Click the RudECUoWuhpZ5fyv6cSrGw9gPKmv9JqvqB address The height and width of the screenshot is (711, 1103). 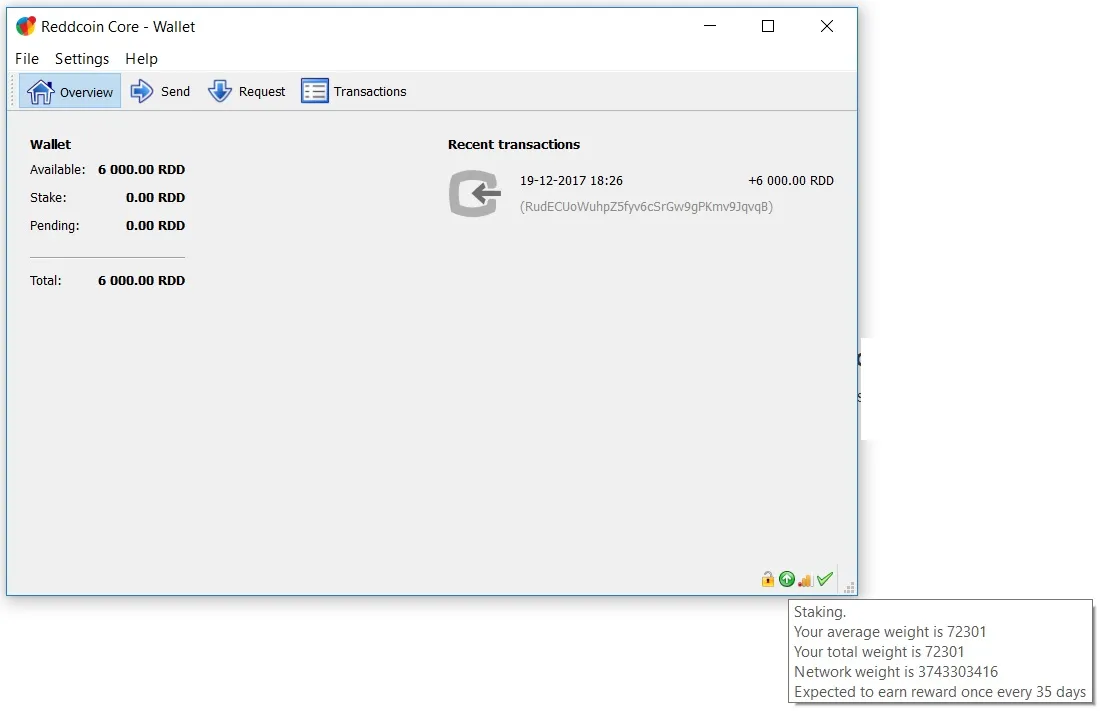pos(646,207)
